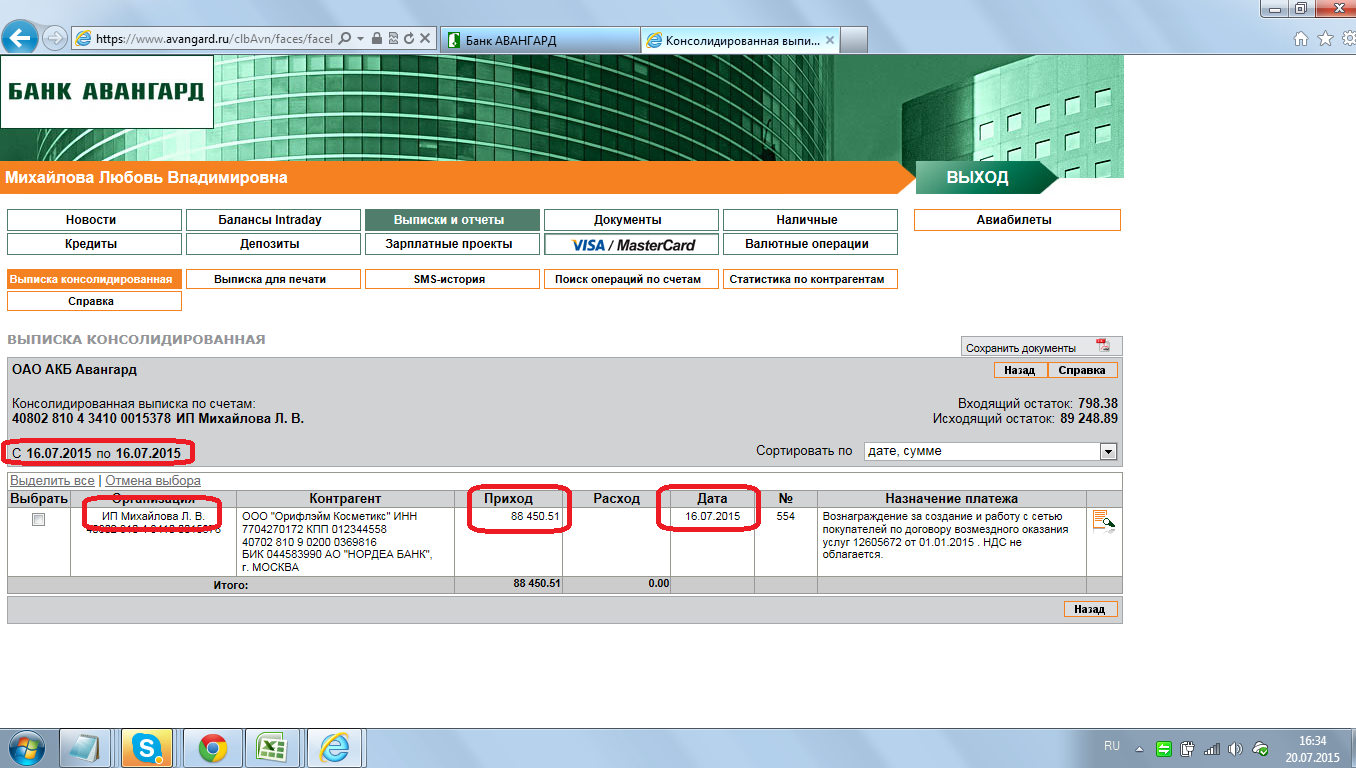The height and width of the screenshot is (768, 1356).
Task: Go back using the browser back arrow
Action: (21, 38)
